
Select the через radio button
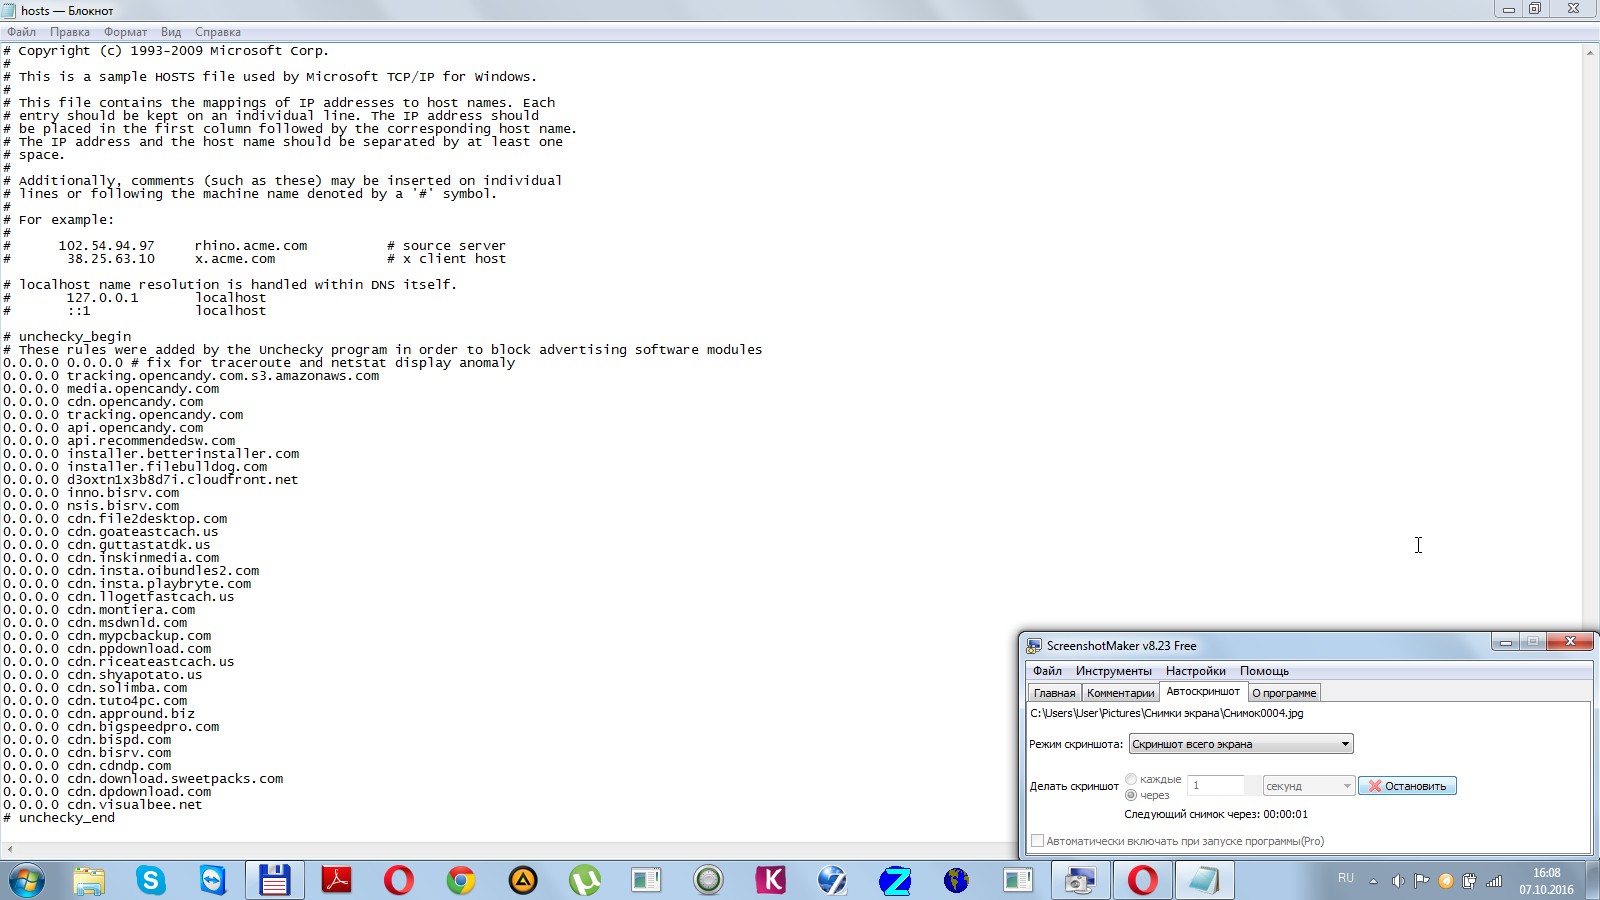point(1131,795)
